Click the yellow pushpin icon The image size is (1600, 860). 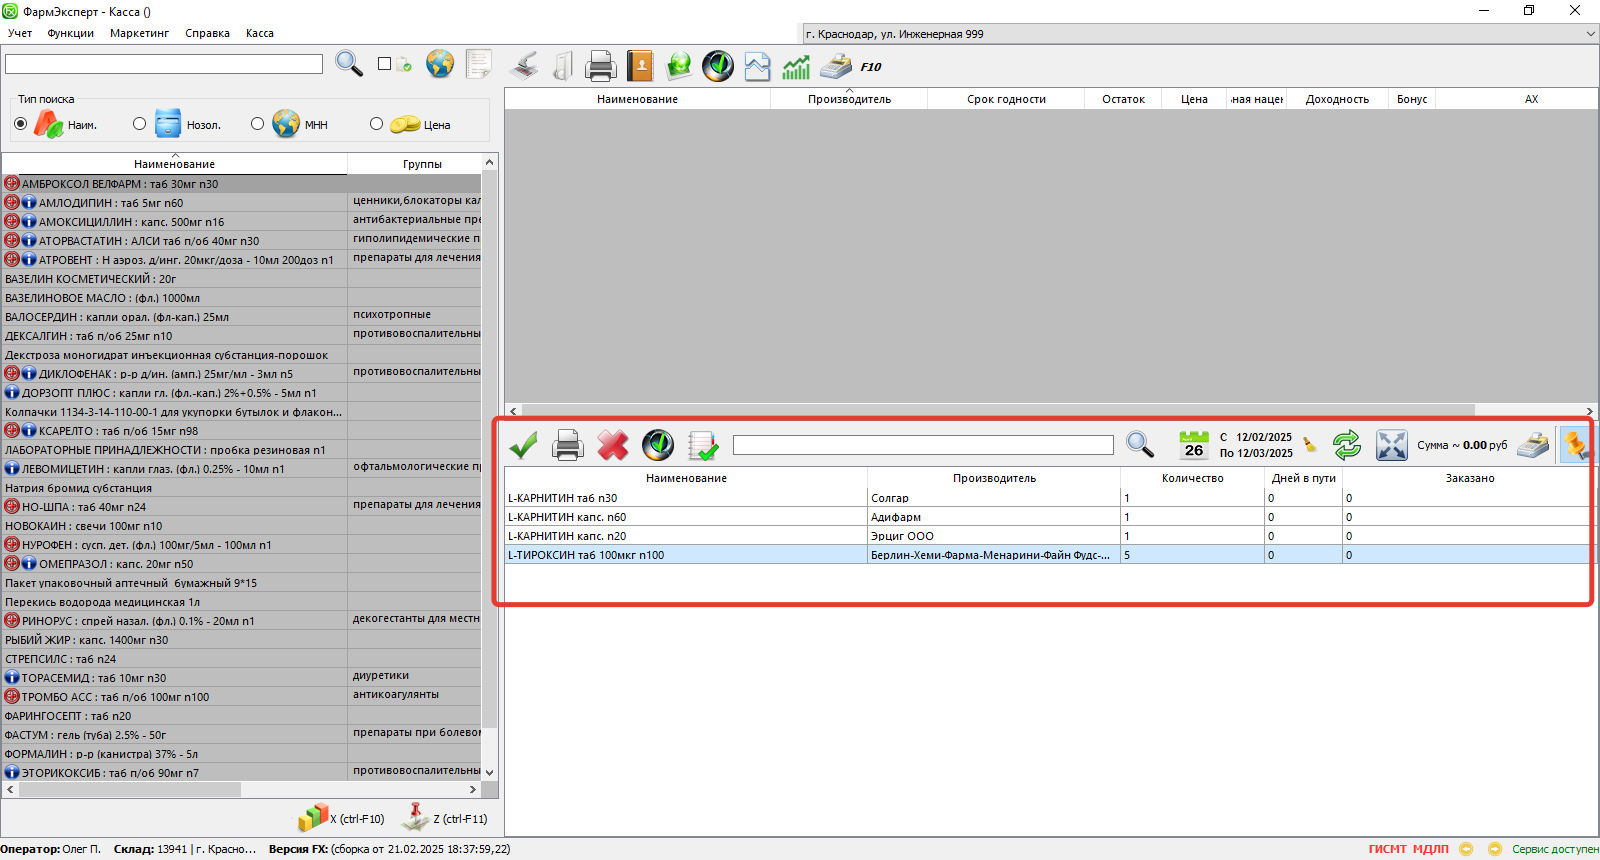(x=1576, y=445)
